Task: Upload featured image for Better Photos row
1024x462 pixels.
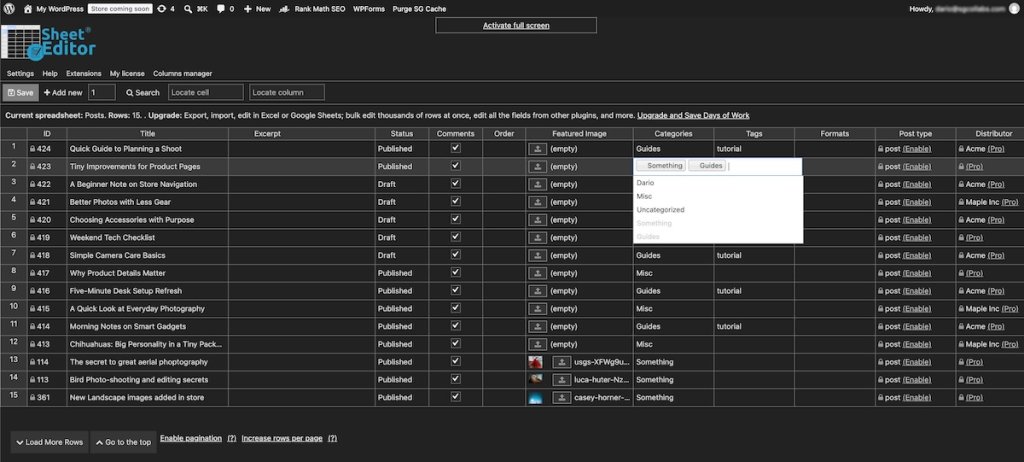Action: tap(537, 202)
